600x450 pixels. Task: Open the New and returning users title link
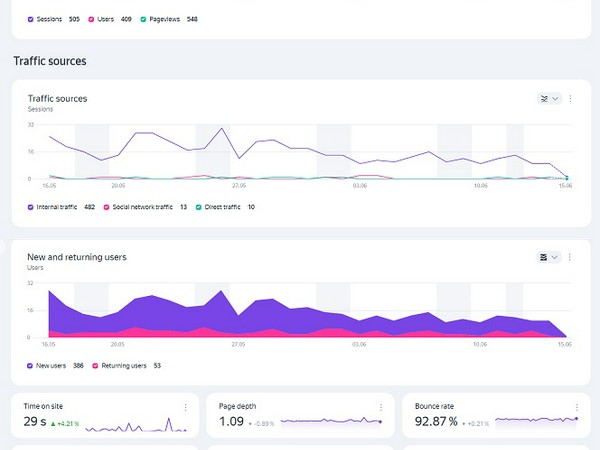tap(76, 257)
